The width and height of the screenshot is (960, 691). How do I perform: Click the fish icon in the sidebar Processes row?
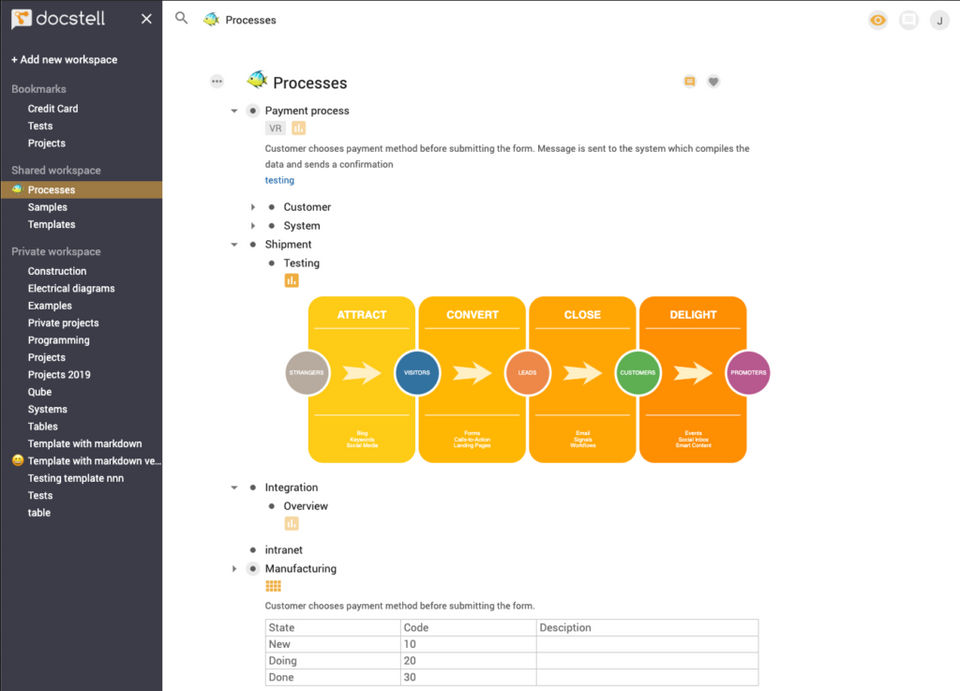(18, 189)
